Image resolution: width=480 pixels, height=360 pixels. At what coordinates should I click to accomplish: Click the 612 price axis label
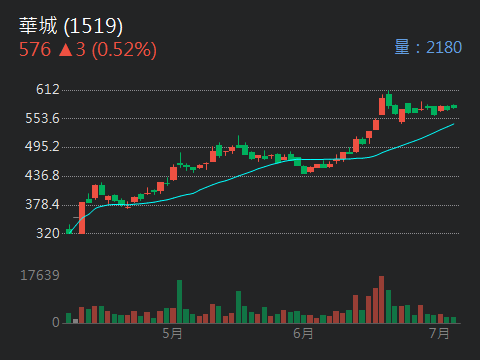coord(48,89)
